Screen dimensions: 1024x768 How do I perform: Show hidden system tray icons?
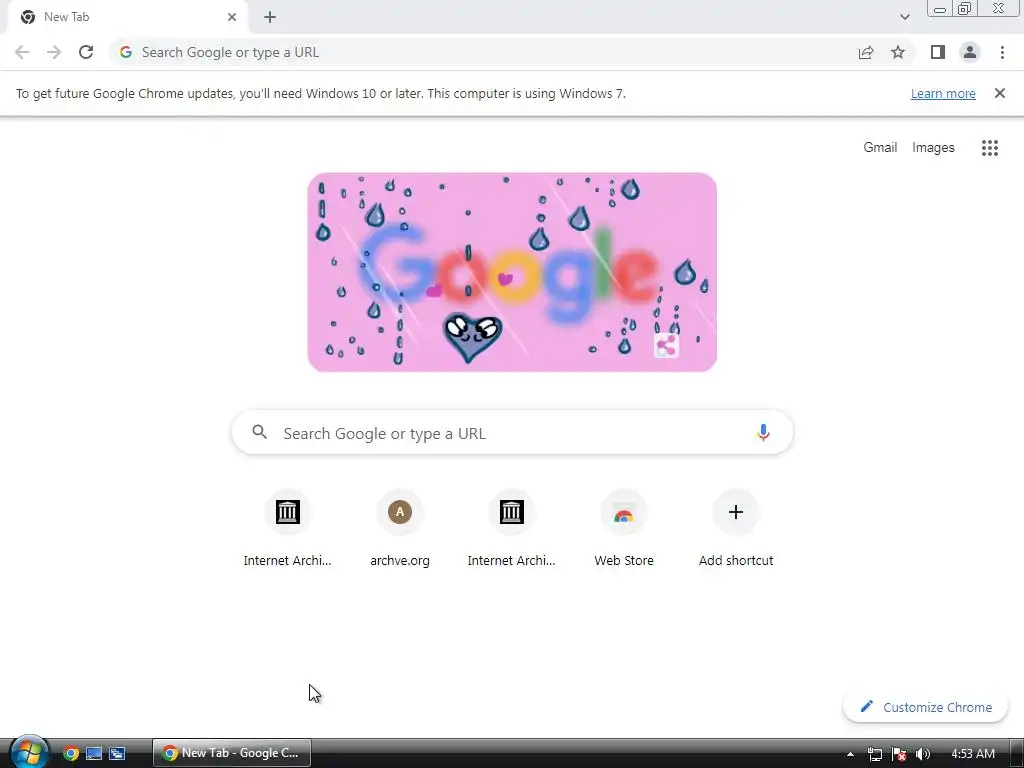coord(850,754)
